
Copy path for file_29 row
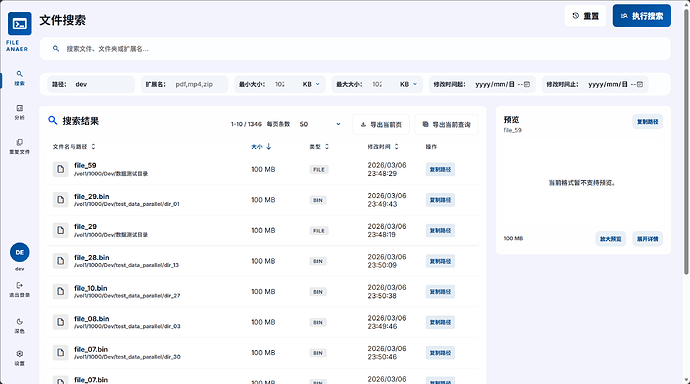(440, 230)
